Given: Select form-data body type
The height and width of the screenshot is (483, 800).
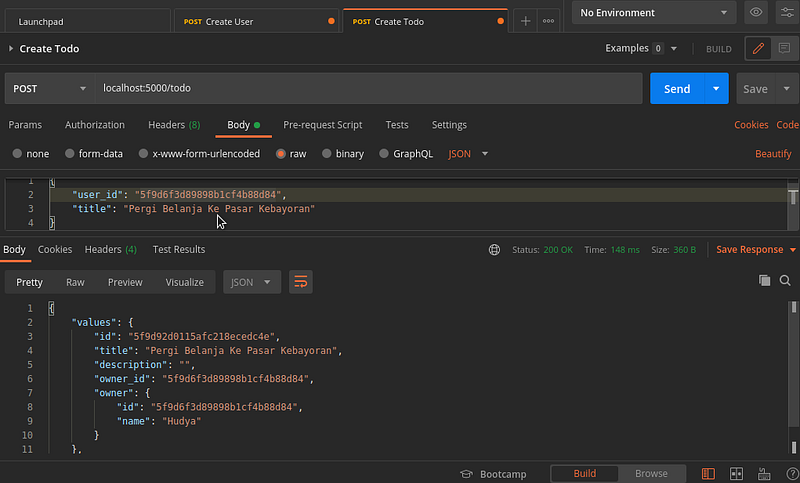Looking at the screenshot, I should pyautogui.click(x=70, y=154).
